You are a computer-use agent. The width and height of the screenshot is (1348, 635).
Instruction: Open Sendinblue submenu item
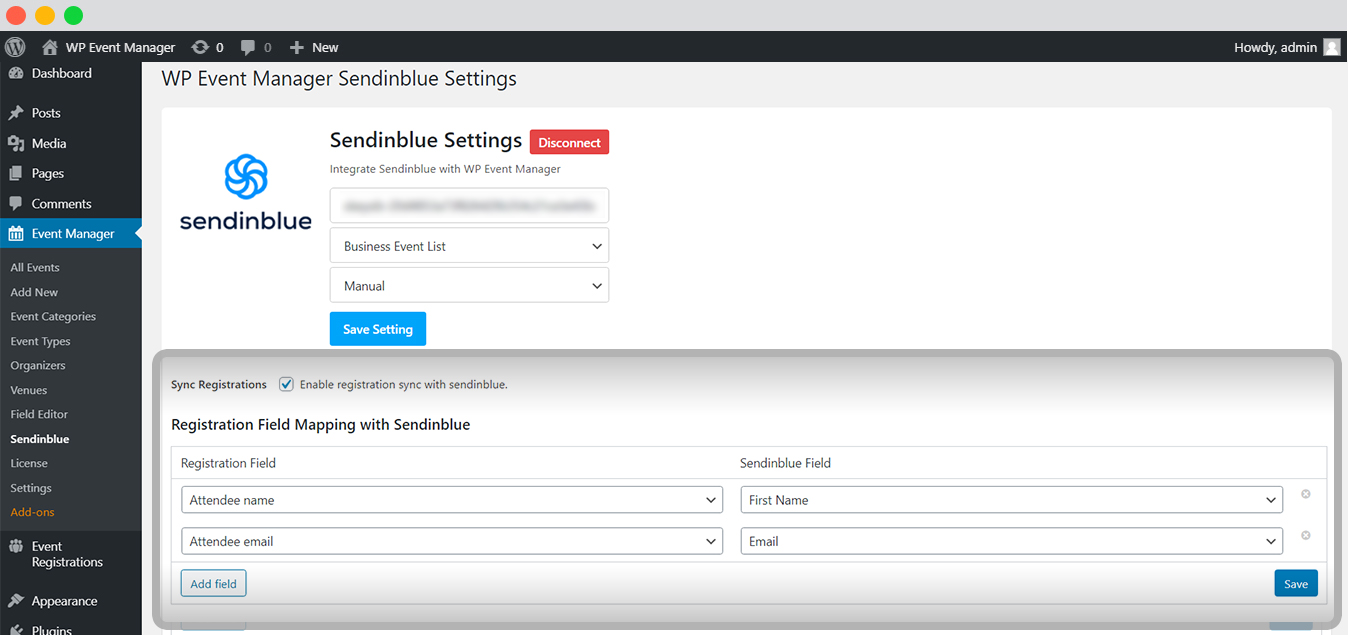click(x=40, y=439)
